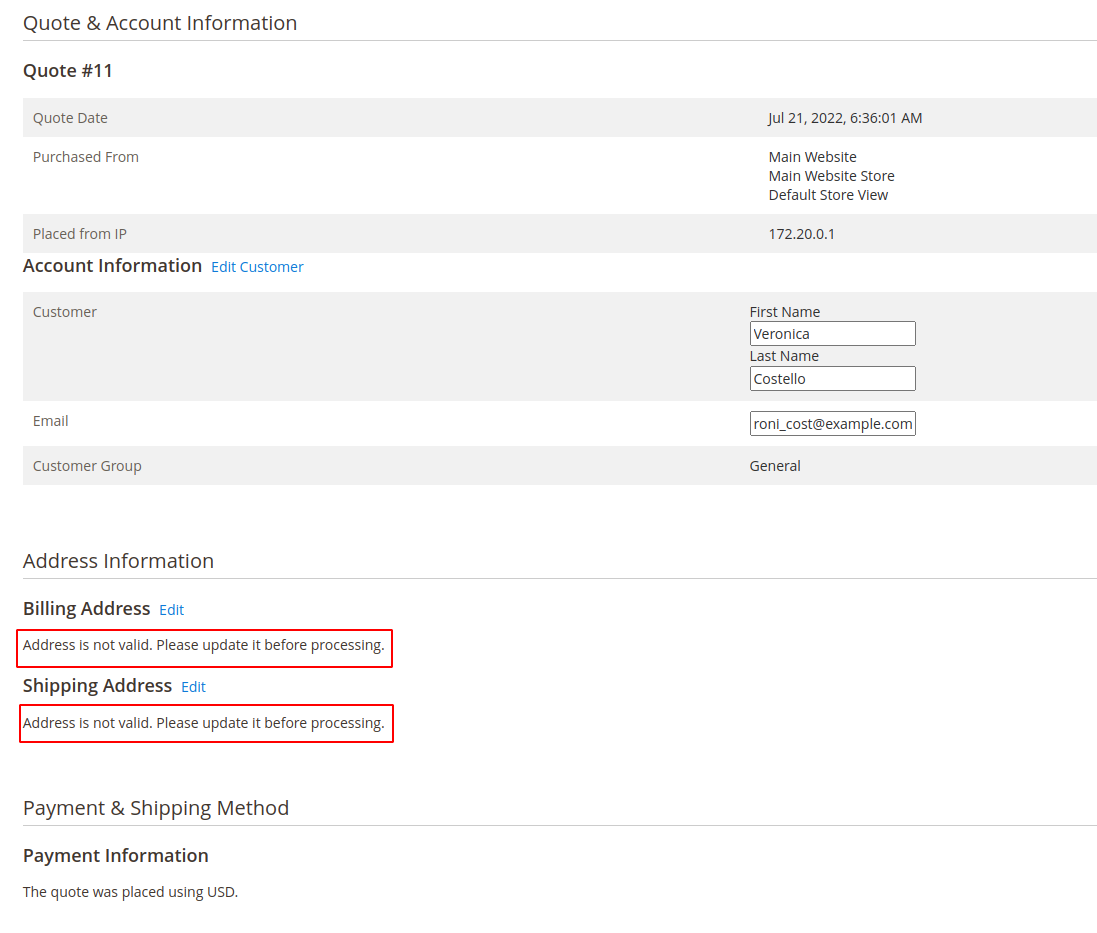The height and width of the screenshot is (933, 1097).
Task: Click the Payment Information heading
Action: tap(116, 856)
